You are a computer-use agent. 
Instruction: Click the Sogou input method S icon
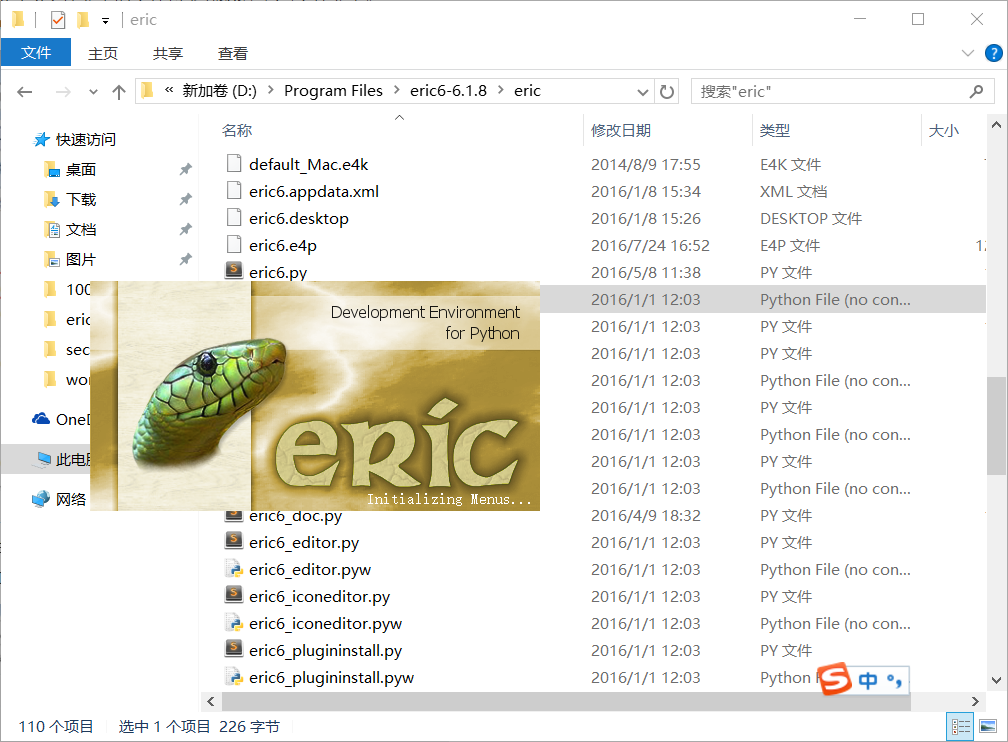pos(835,680)
